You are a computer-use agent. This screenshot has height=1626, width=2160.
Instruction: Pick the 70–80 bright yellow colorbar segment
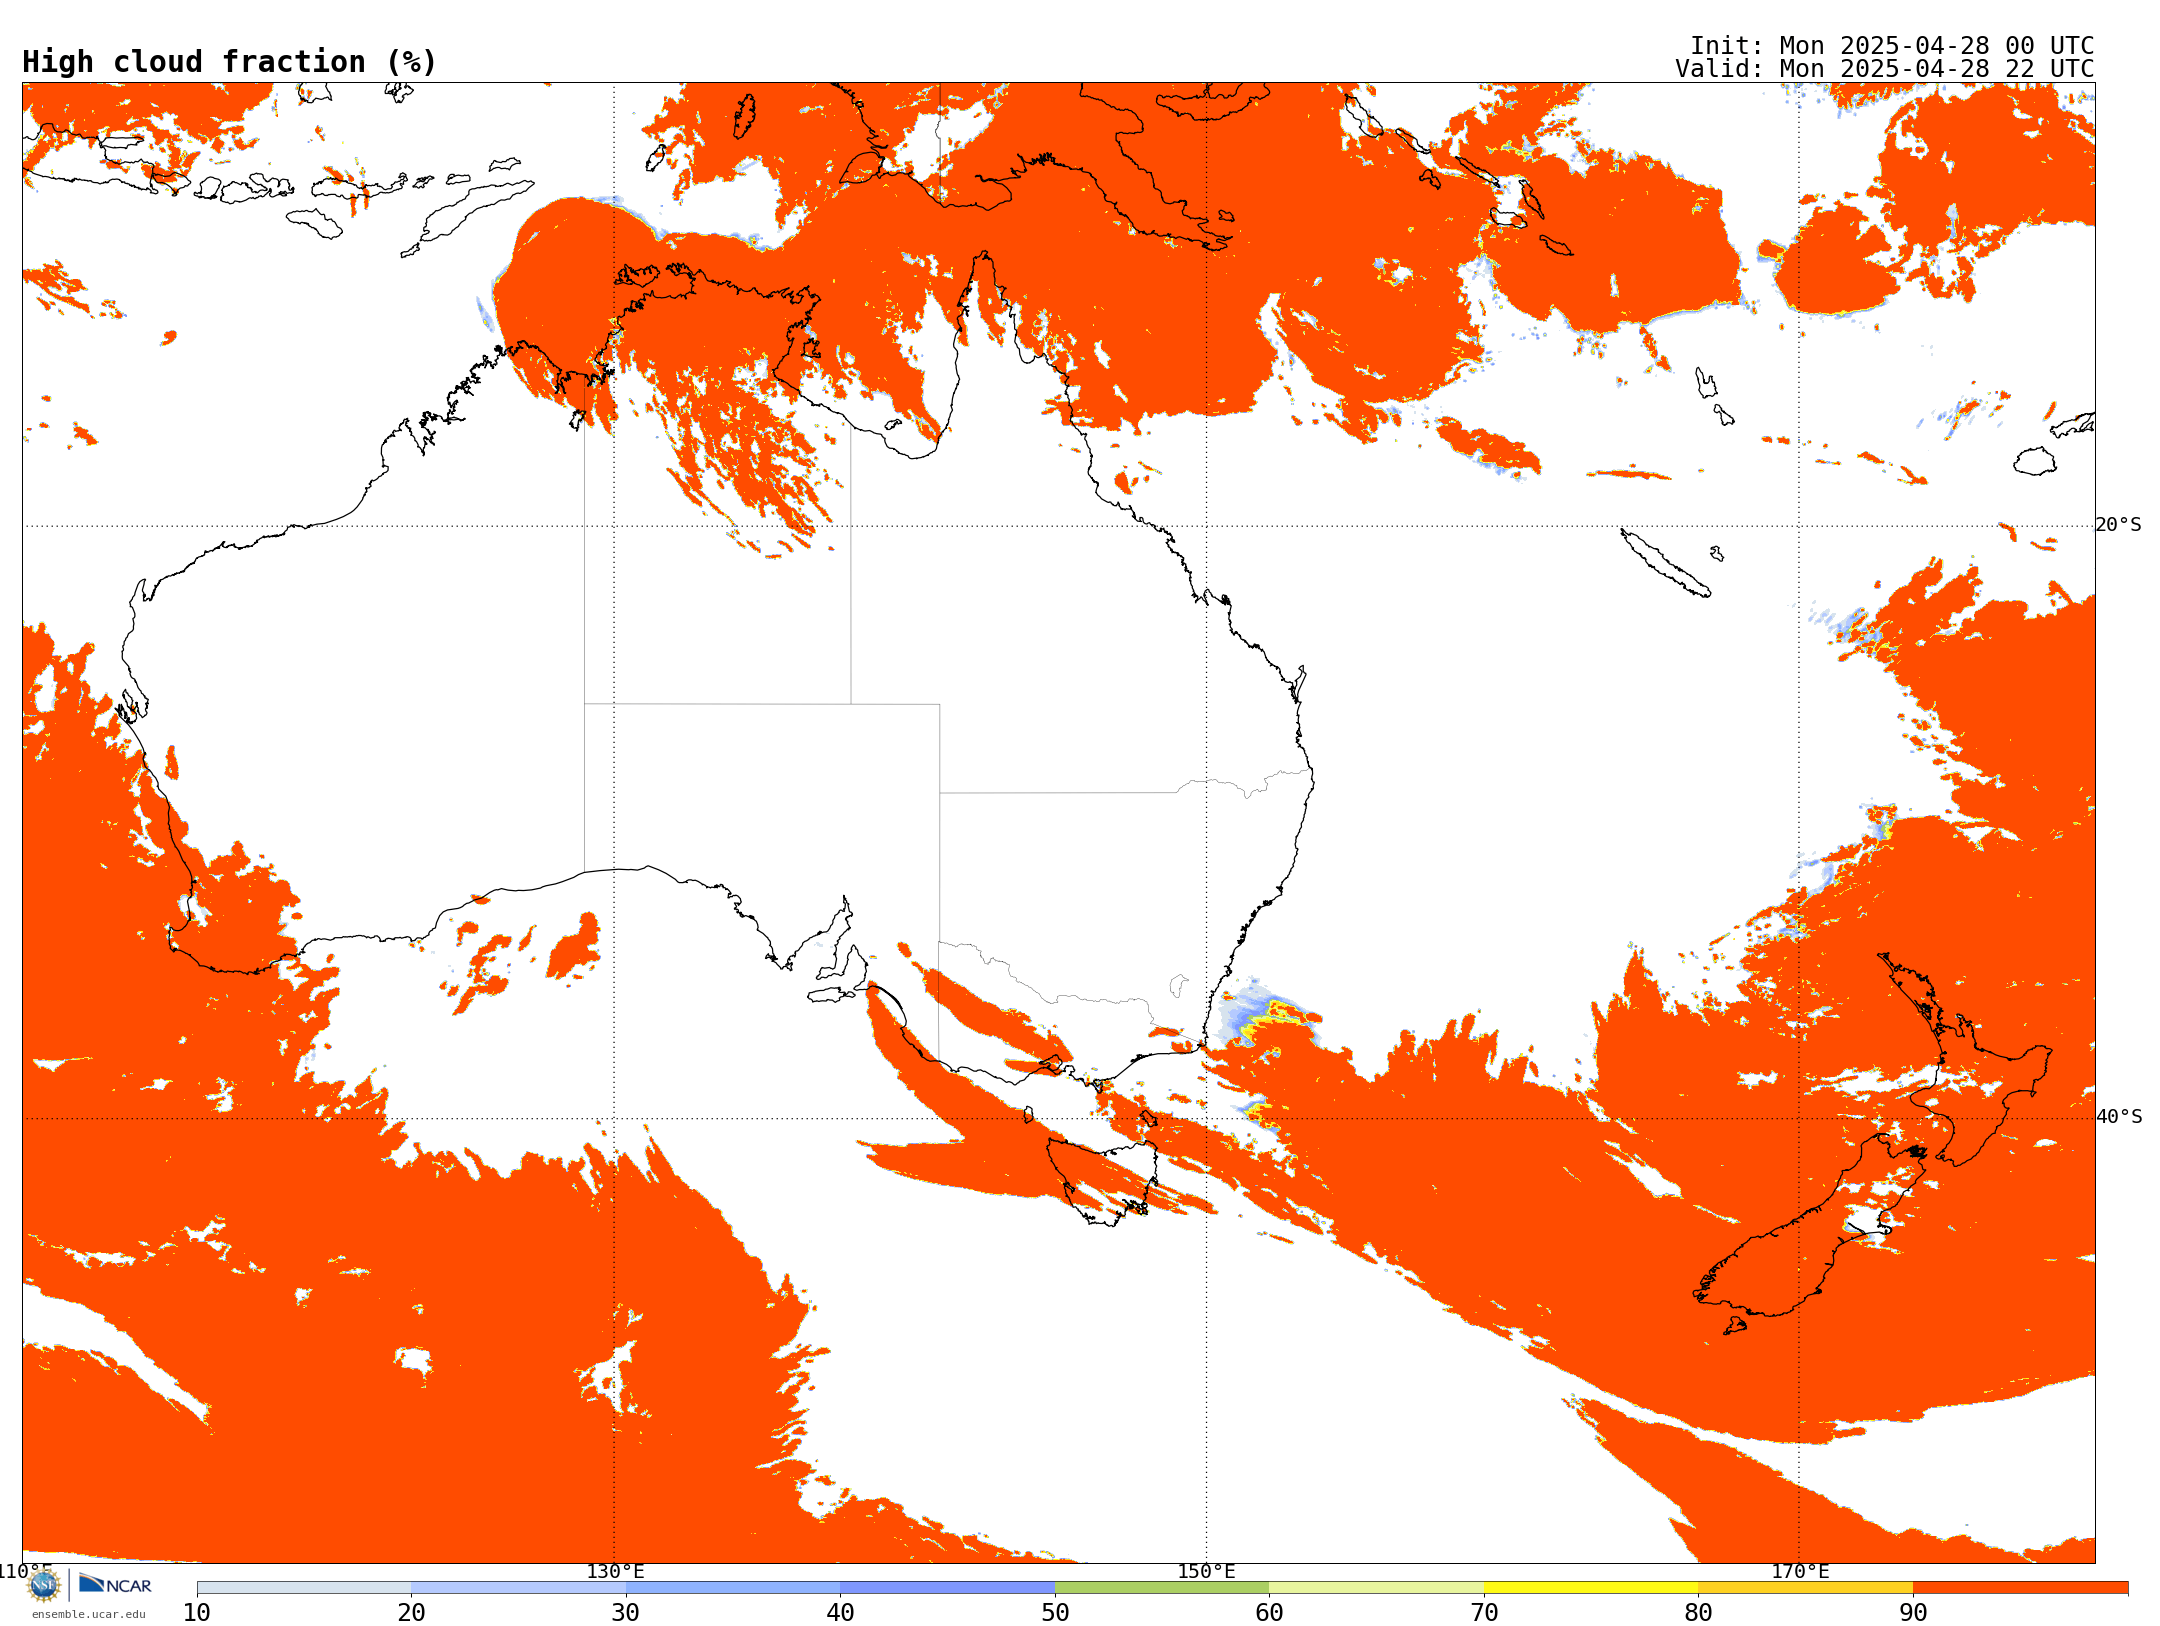[x=1591, y=1588]
